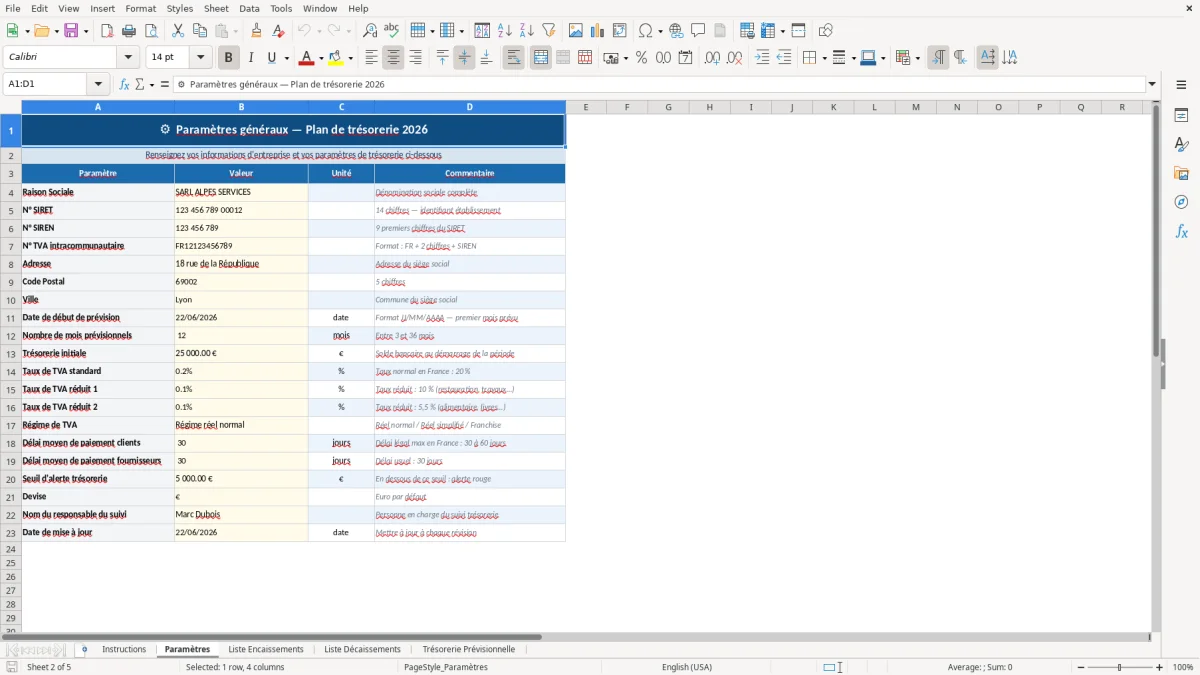Viewport: 1200px width, 675px height.
Task: Add a decimal place
Action: click(x=712, y=58)
